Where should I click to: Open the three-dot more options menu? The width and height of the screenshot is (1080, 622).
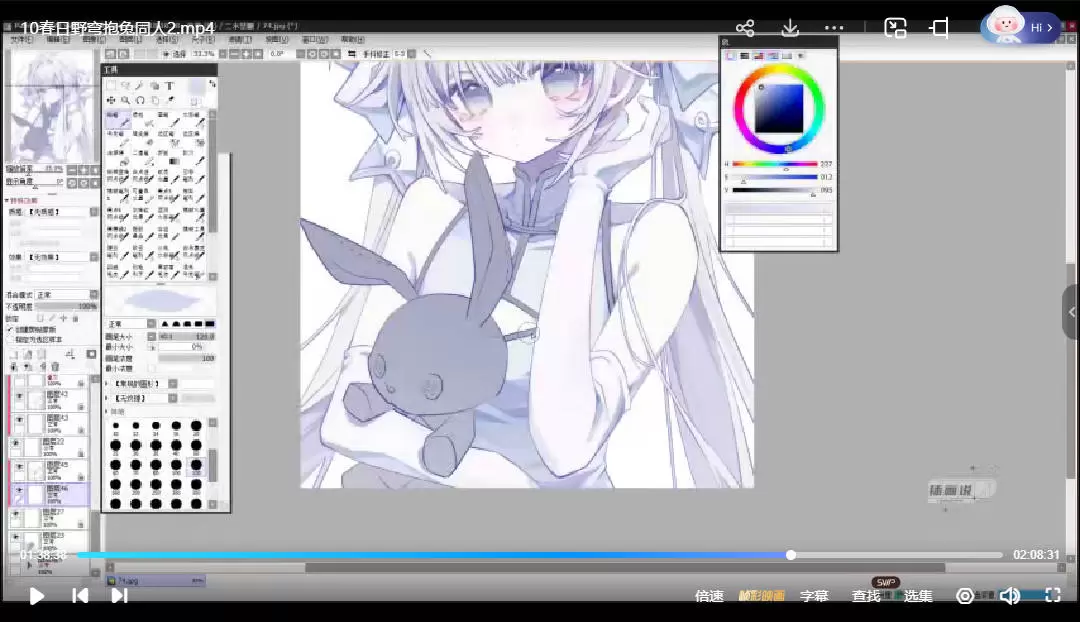point(834,28)
